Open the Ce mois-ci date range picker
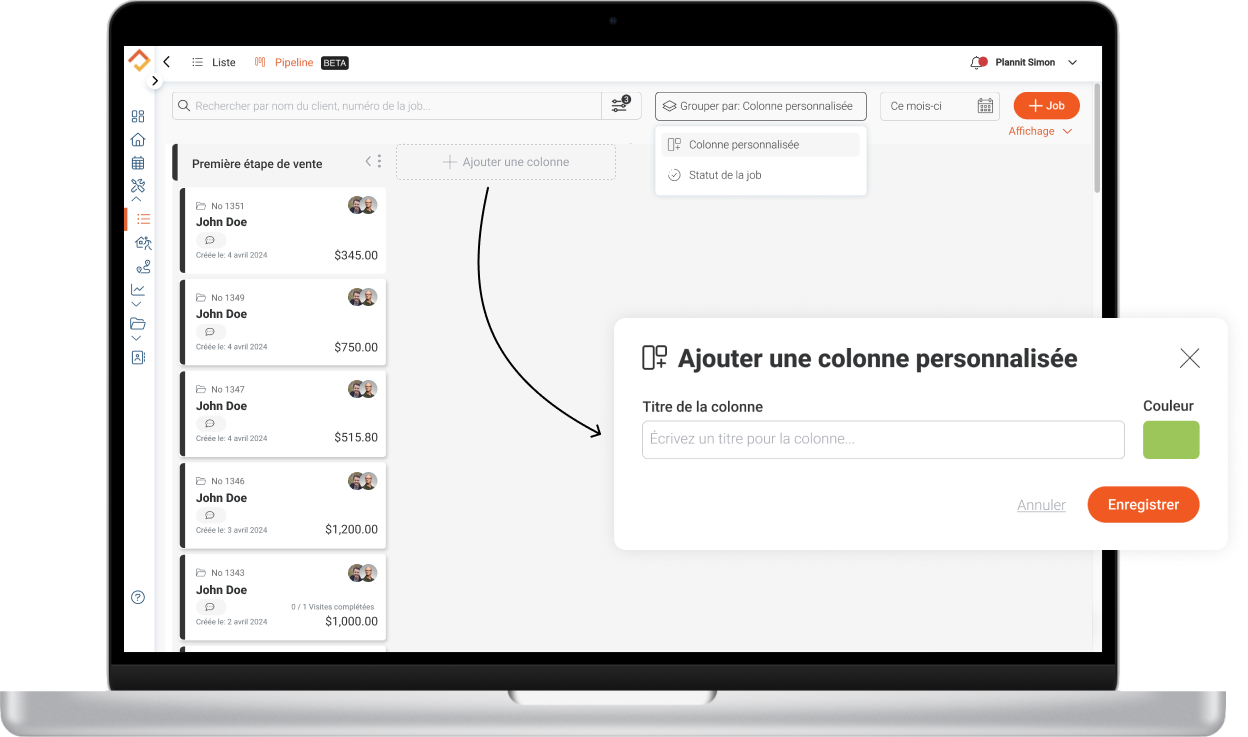Screen dimensions: 1248x737 939,106
